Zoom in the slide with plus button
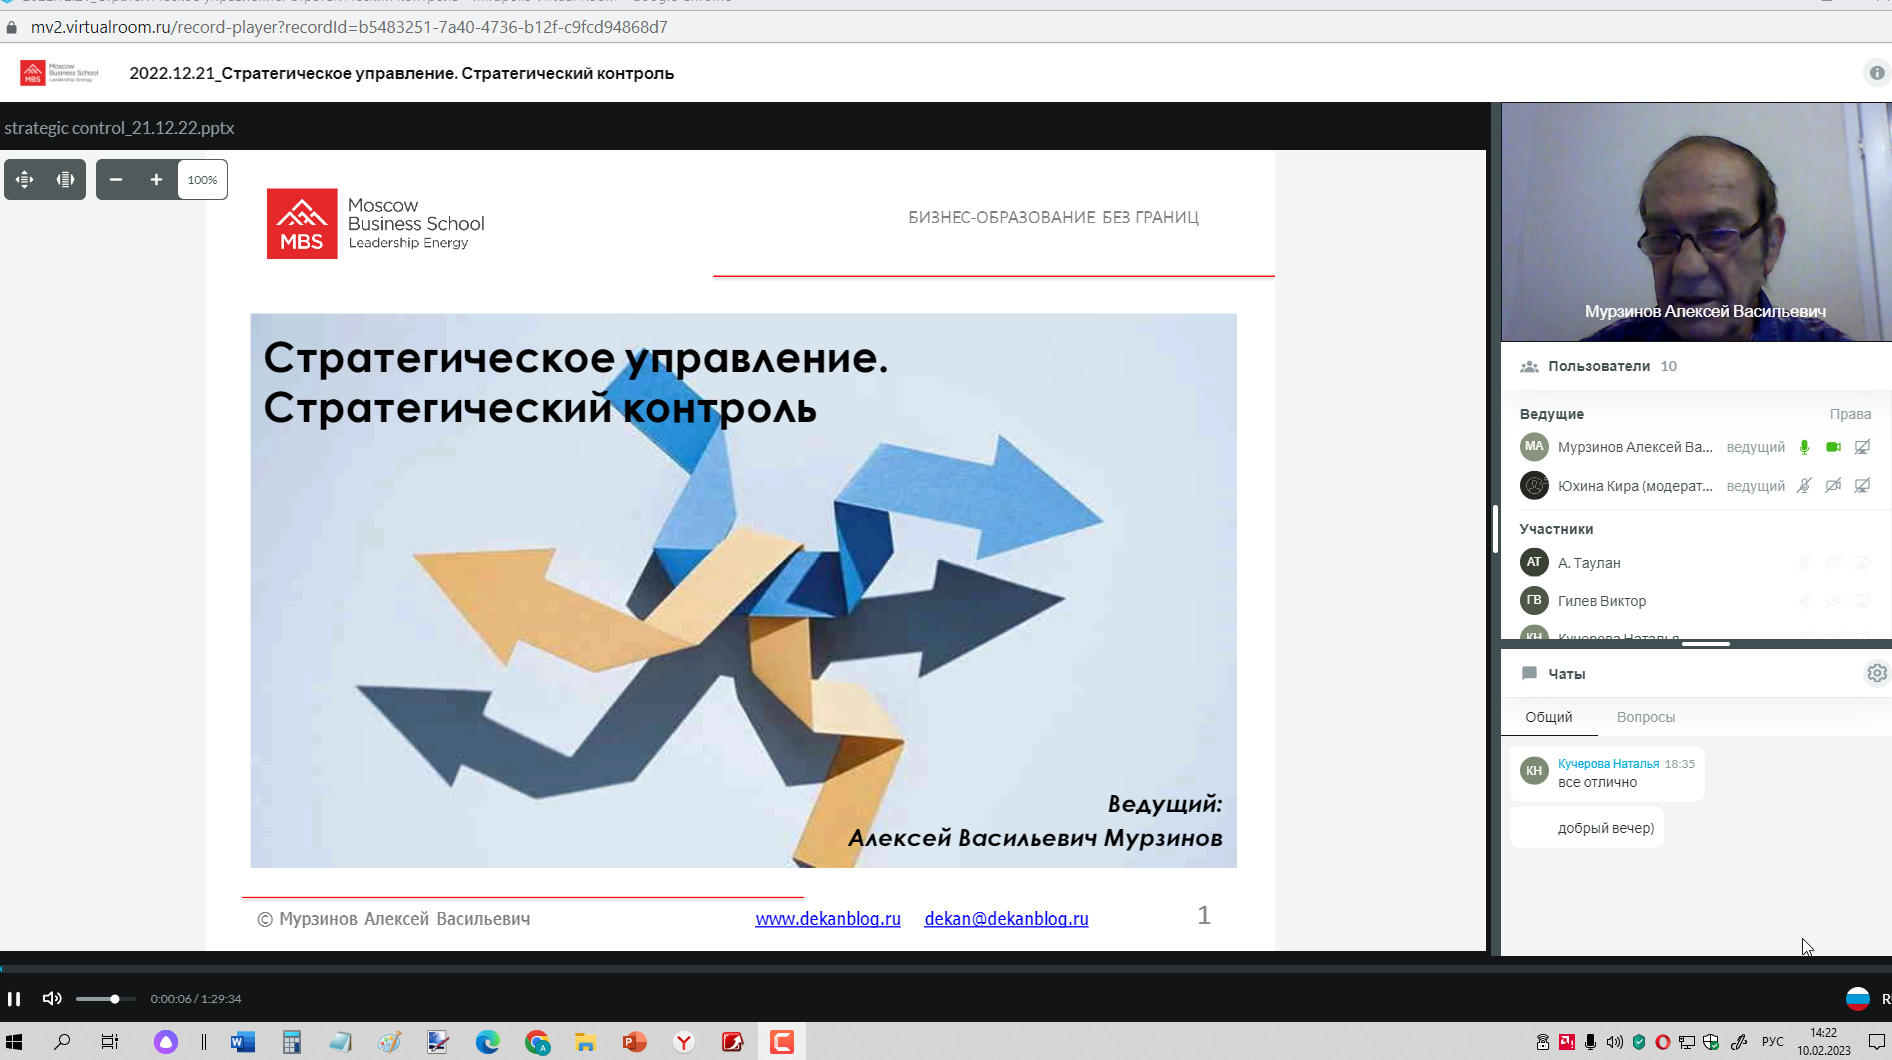The width and height of the screenshot is (1892, 1060). tap(156, 180)
